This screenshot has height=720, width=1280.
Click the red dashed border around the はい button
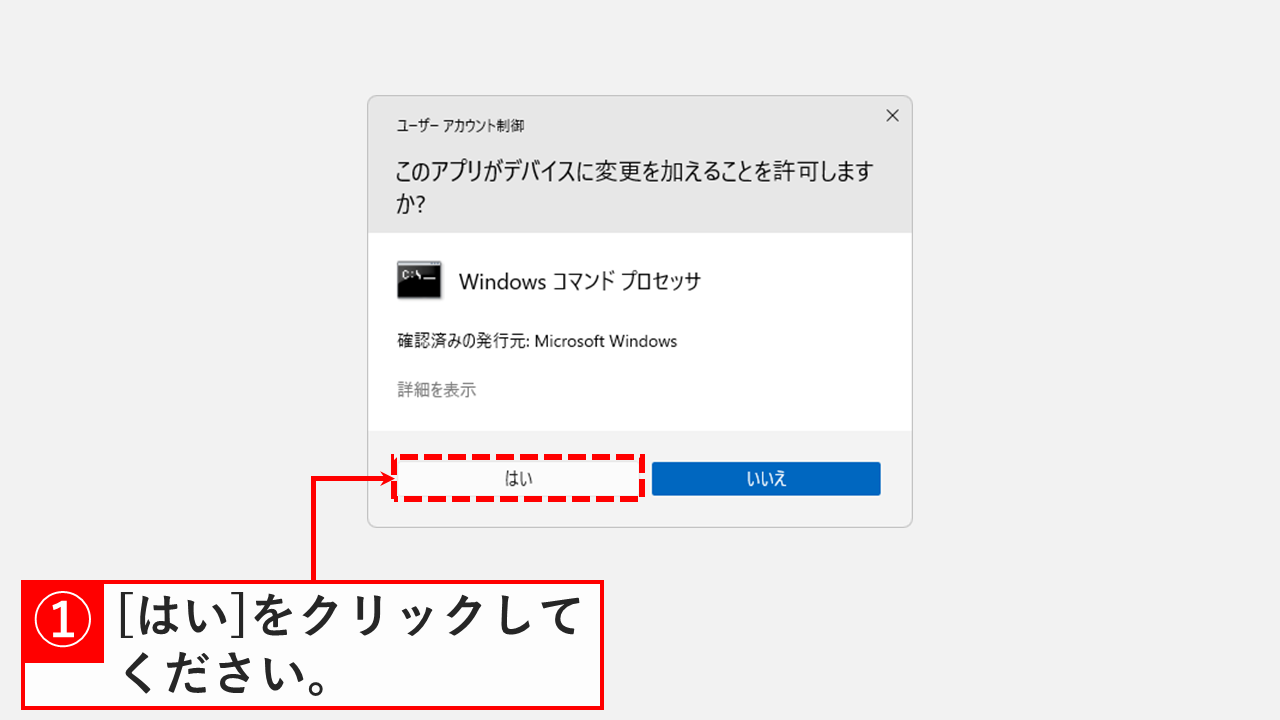coord(518,457)
